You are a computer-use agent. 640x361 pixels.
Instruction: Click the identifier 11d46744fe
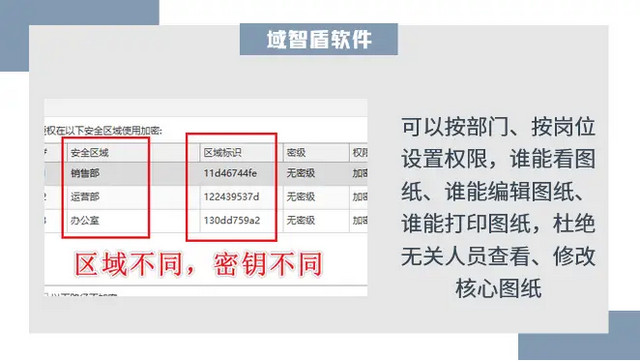click(230, 173)
